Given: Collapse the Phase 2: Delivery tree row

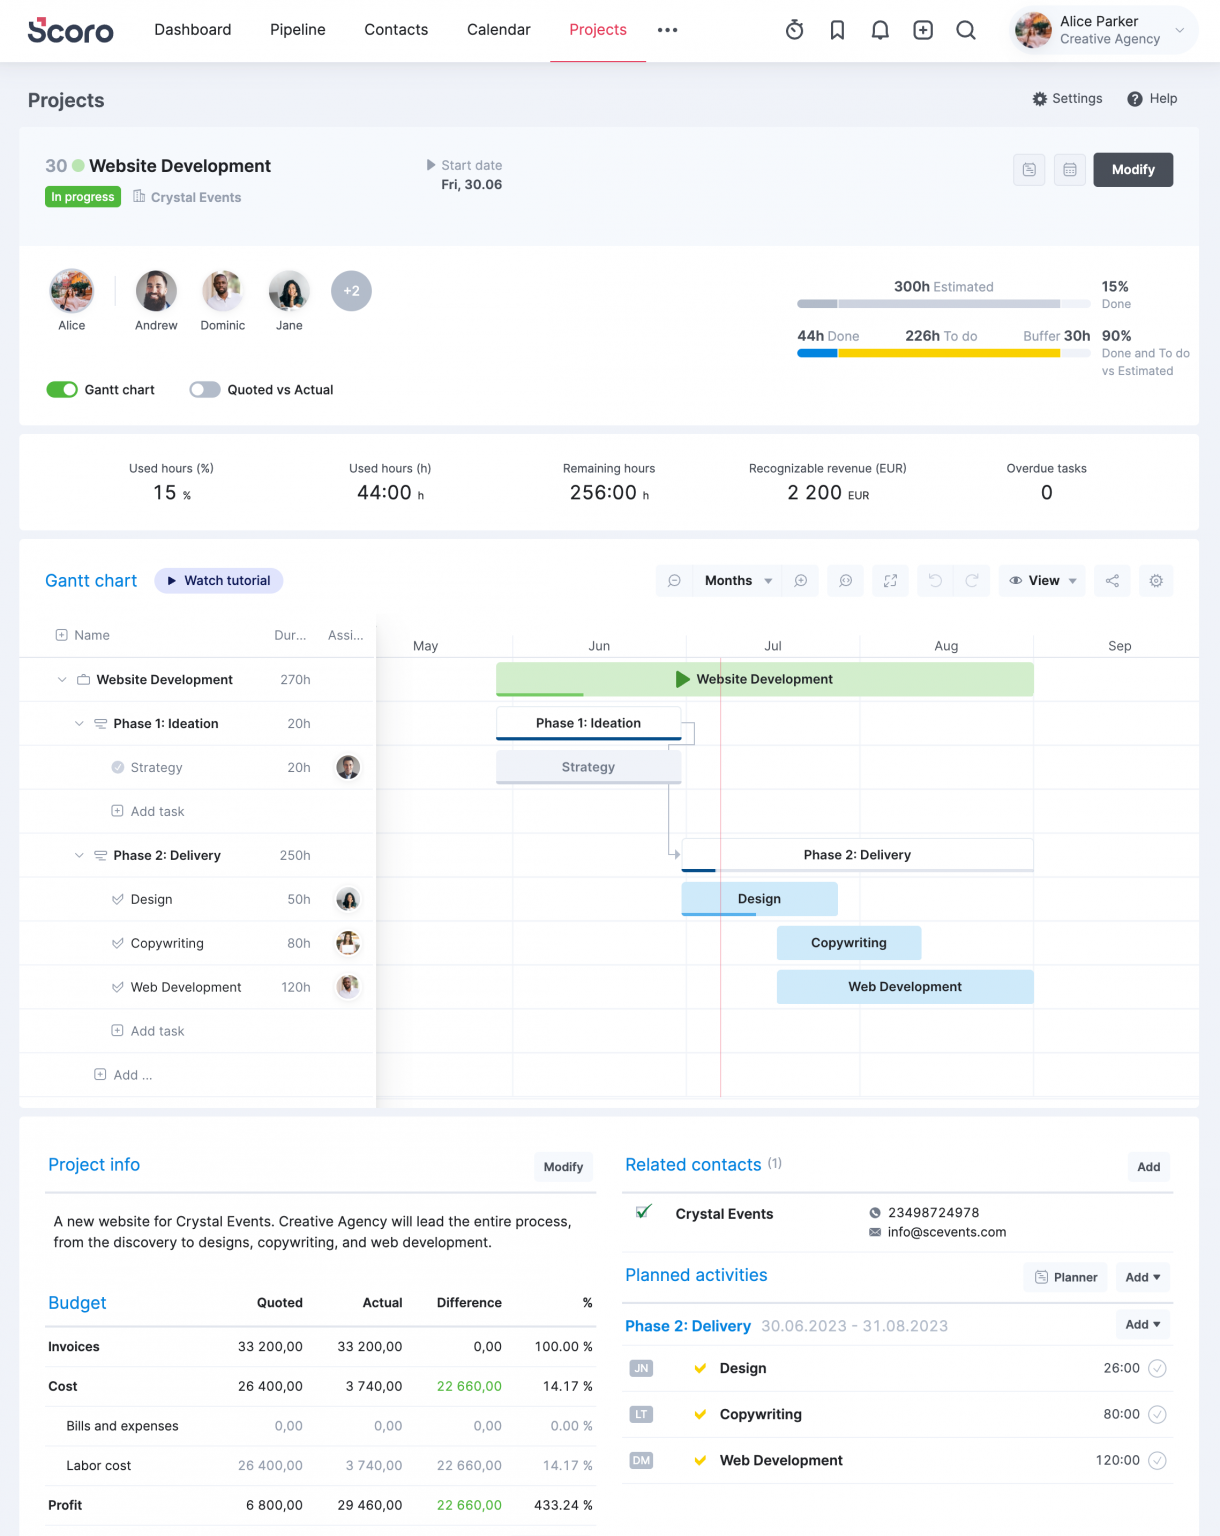Looking at the screenshot, I should (79, 855).
